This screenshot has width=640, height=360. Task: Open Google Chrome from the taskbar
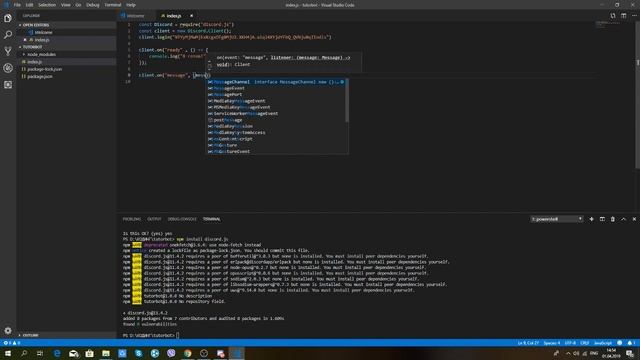click(x=187, y=353)
